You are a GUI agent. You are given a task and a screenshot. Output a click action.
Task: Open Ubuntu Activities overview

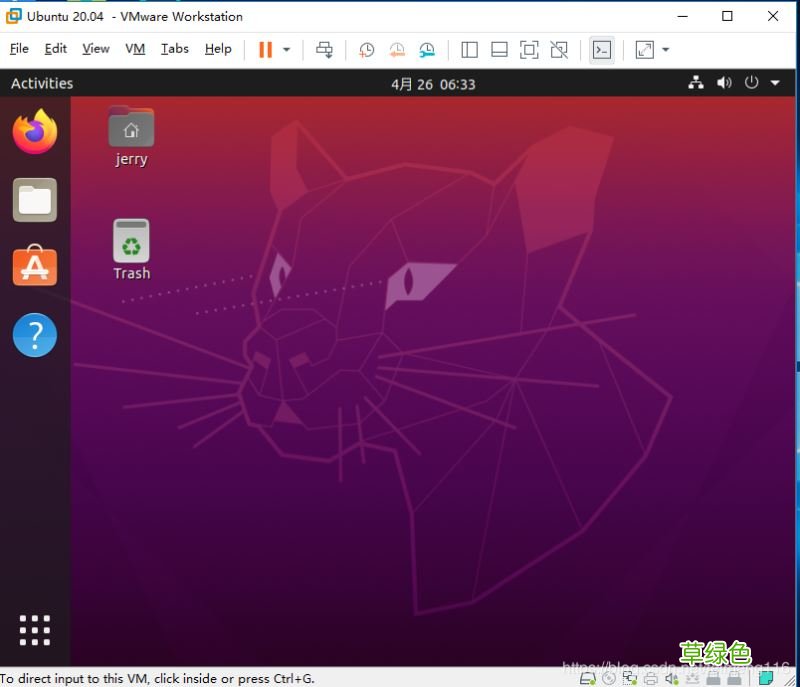[42, 83]
